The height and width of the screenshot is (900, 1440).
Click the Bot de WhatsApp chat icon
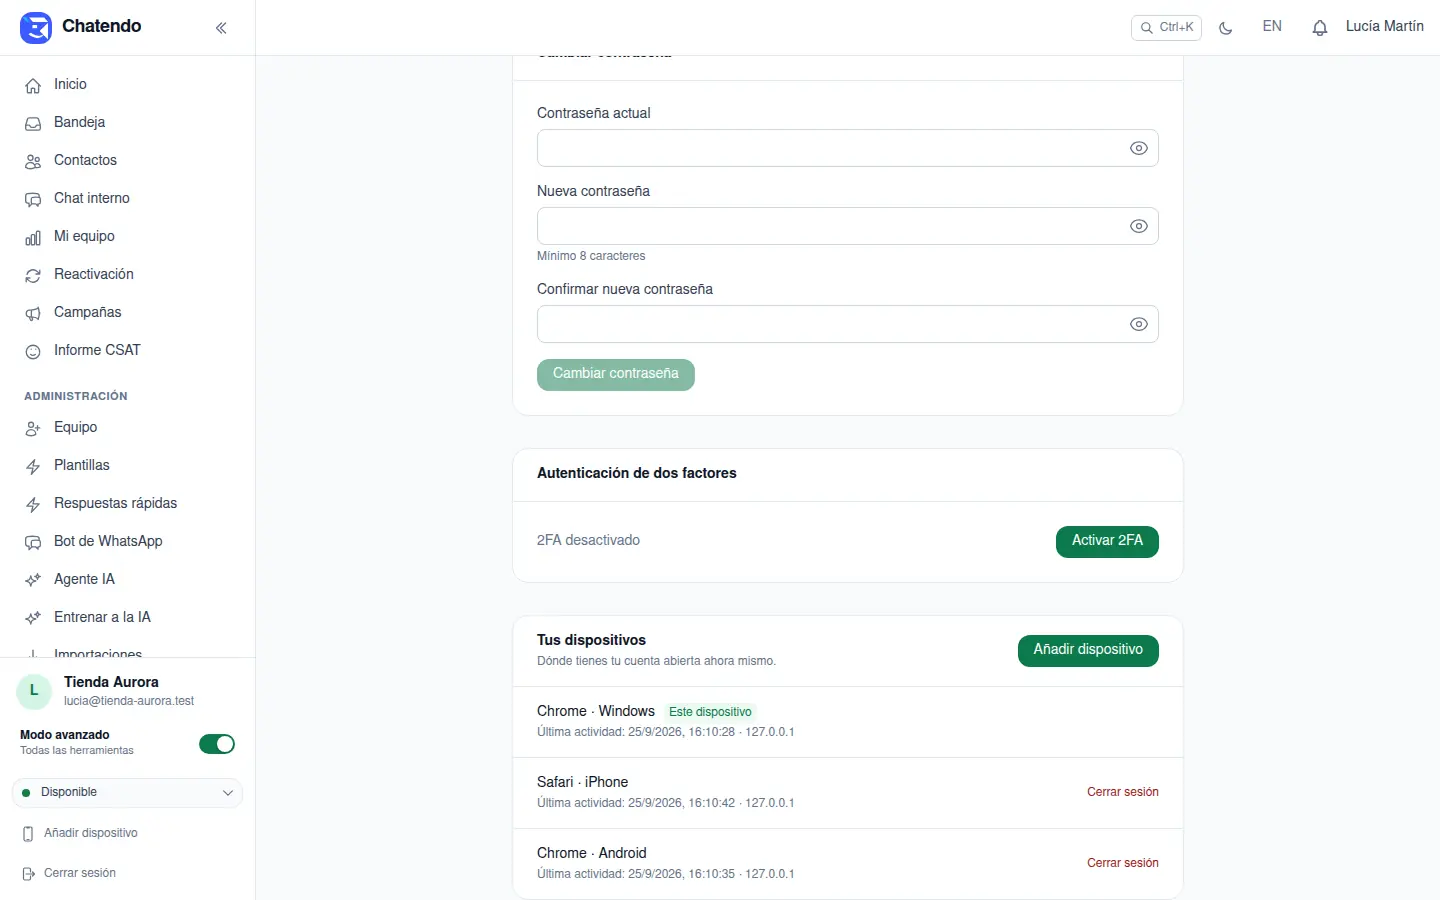point(33,543)
